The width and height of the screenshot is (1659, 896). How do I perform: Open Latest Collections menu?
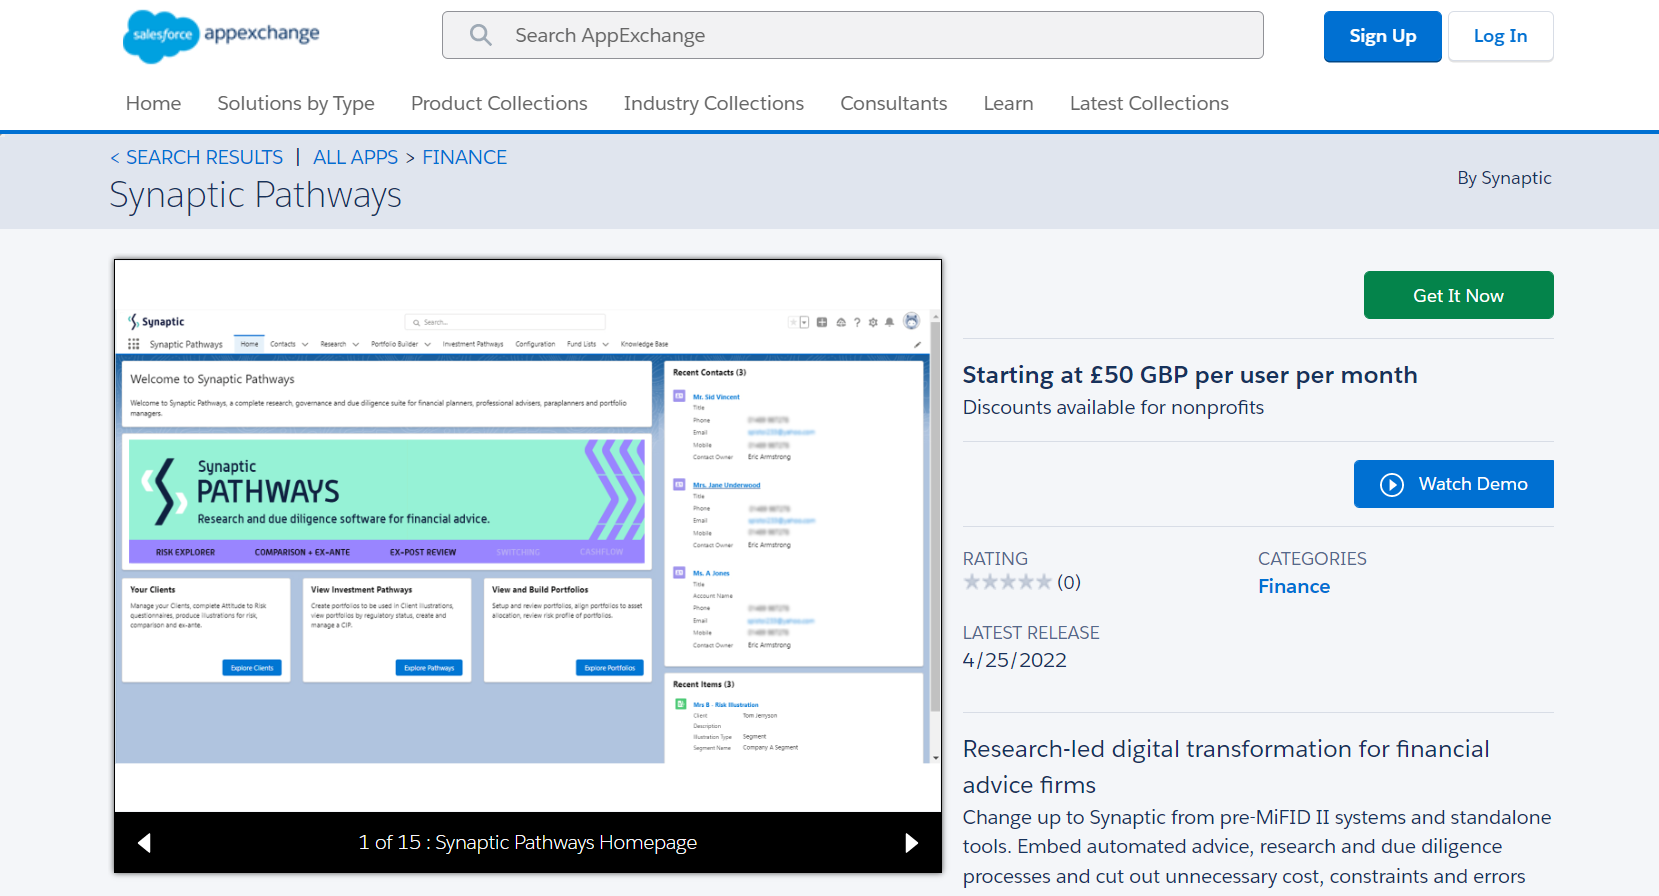1149,104
